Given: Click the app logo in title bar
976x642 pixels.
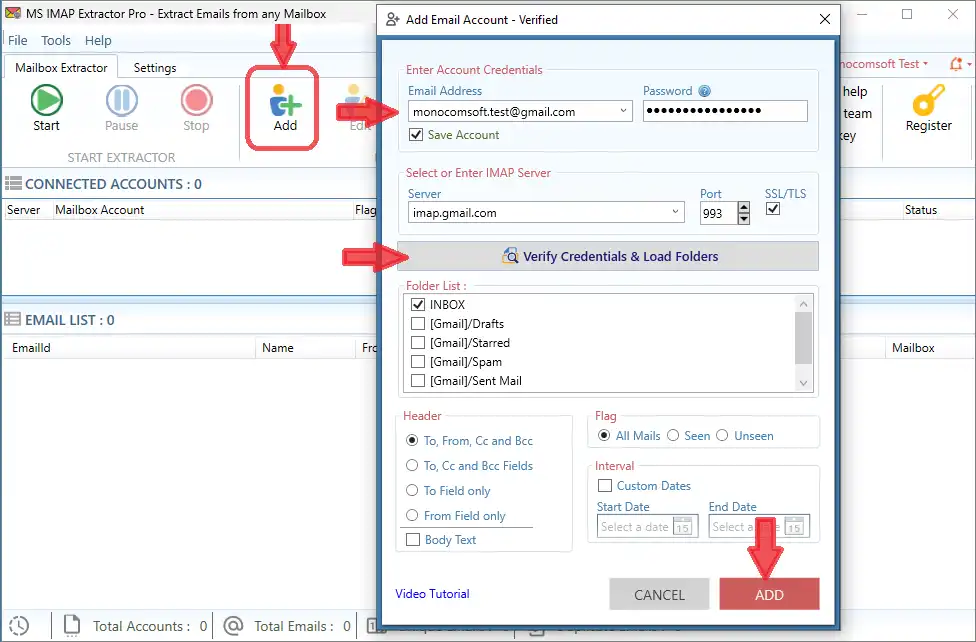Looking at the screenshot, I should coord(12,13).
